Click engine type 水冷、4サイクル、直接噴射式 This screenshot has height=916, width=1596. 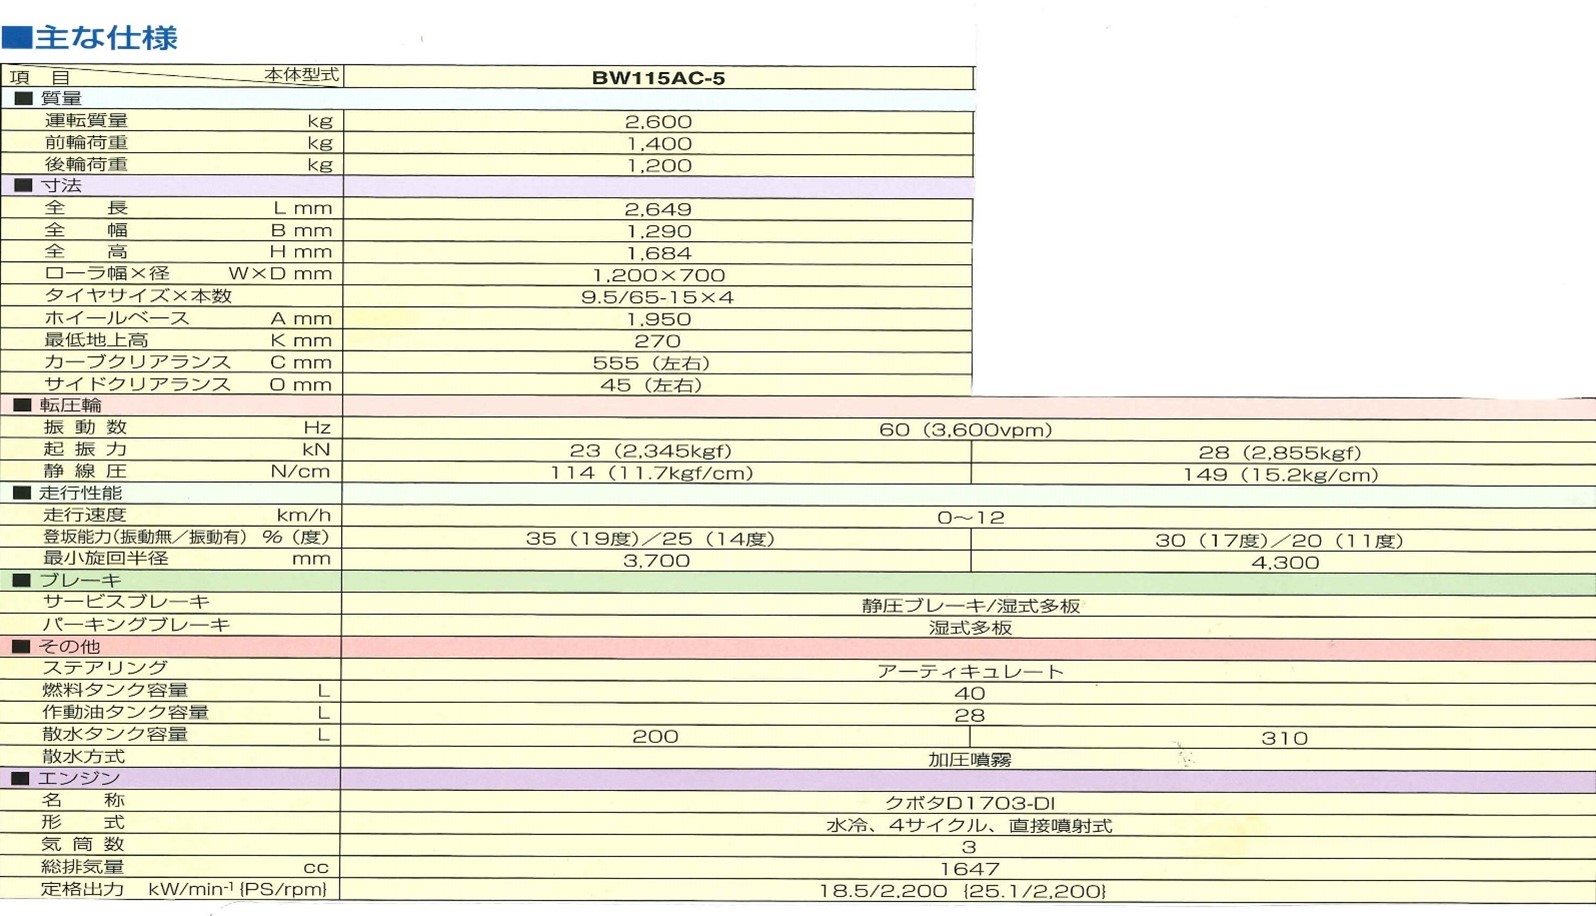point(970,827)
